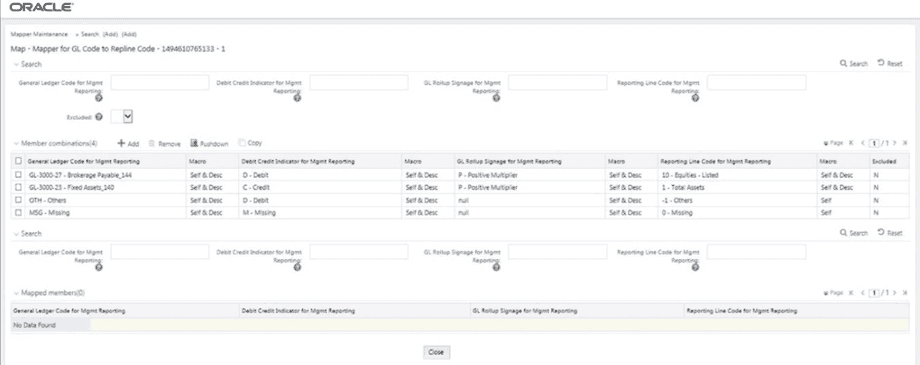920x365 pixels.
Task: Check the MSG - Missing row
Action: [x=19, y=212]
